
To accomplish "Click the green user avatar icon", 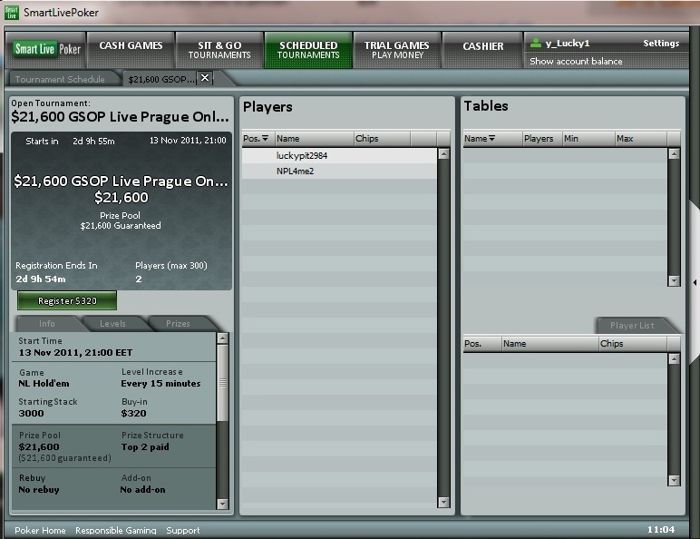I will (x=535, y=43).
